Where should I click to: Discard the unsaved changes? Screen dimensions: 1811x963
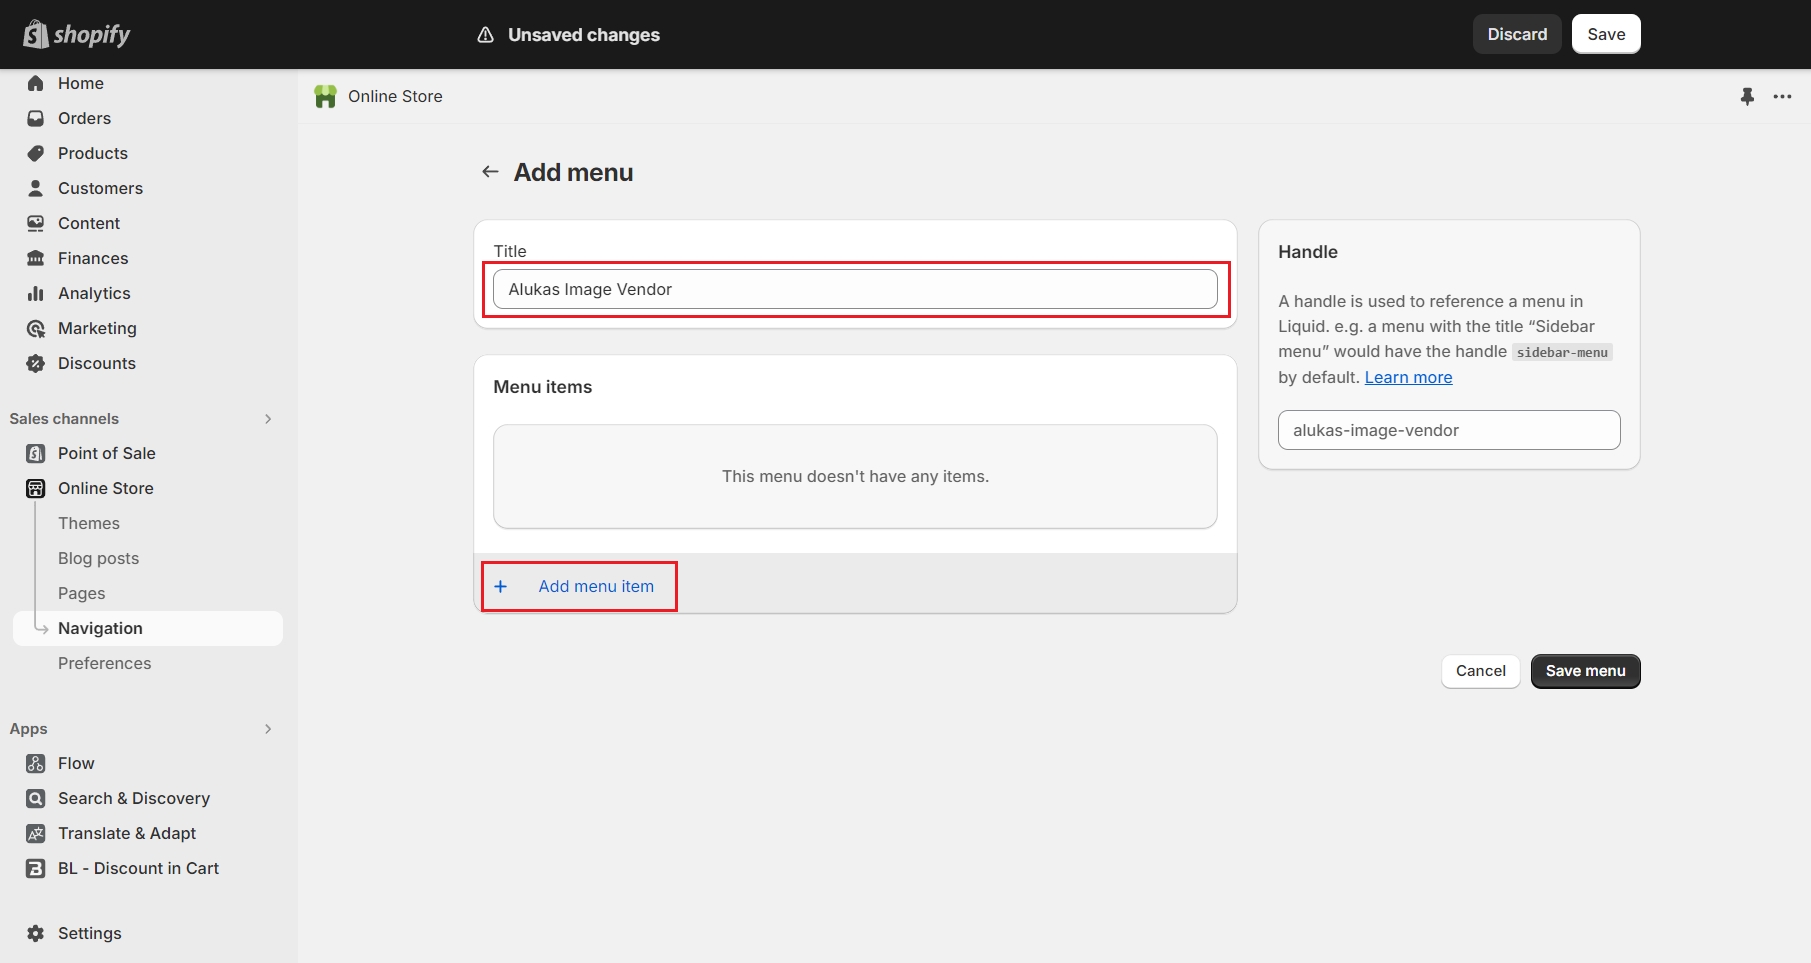pos(1516,34)
